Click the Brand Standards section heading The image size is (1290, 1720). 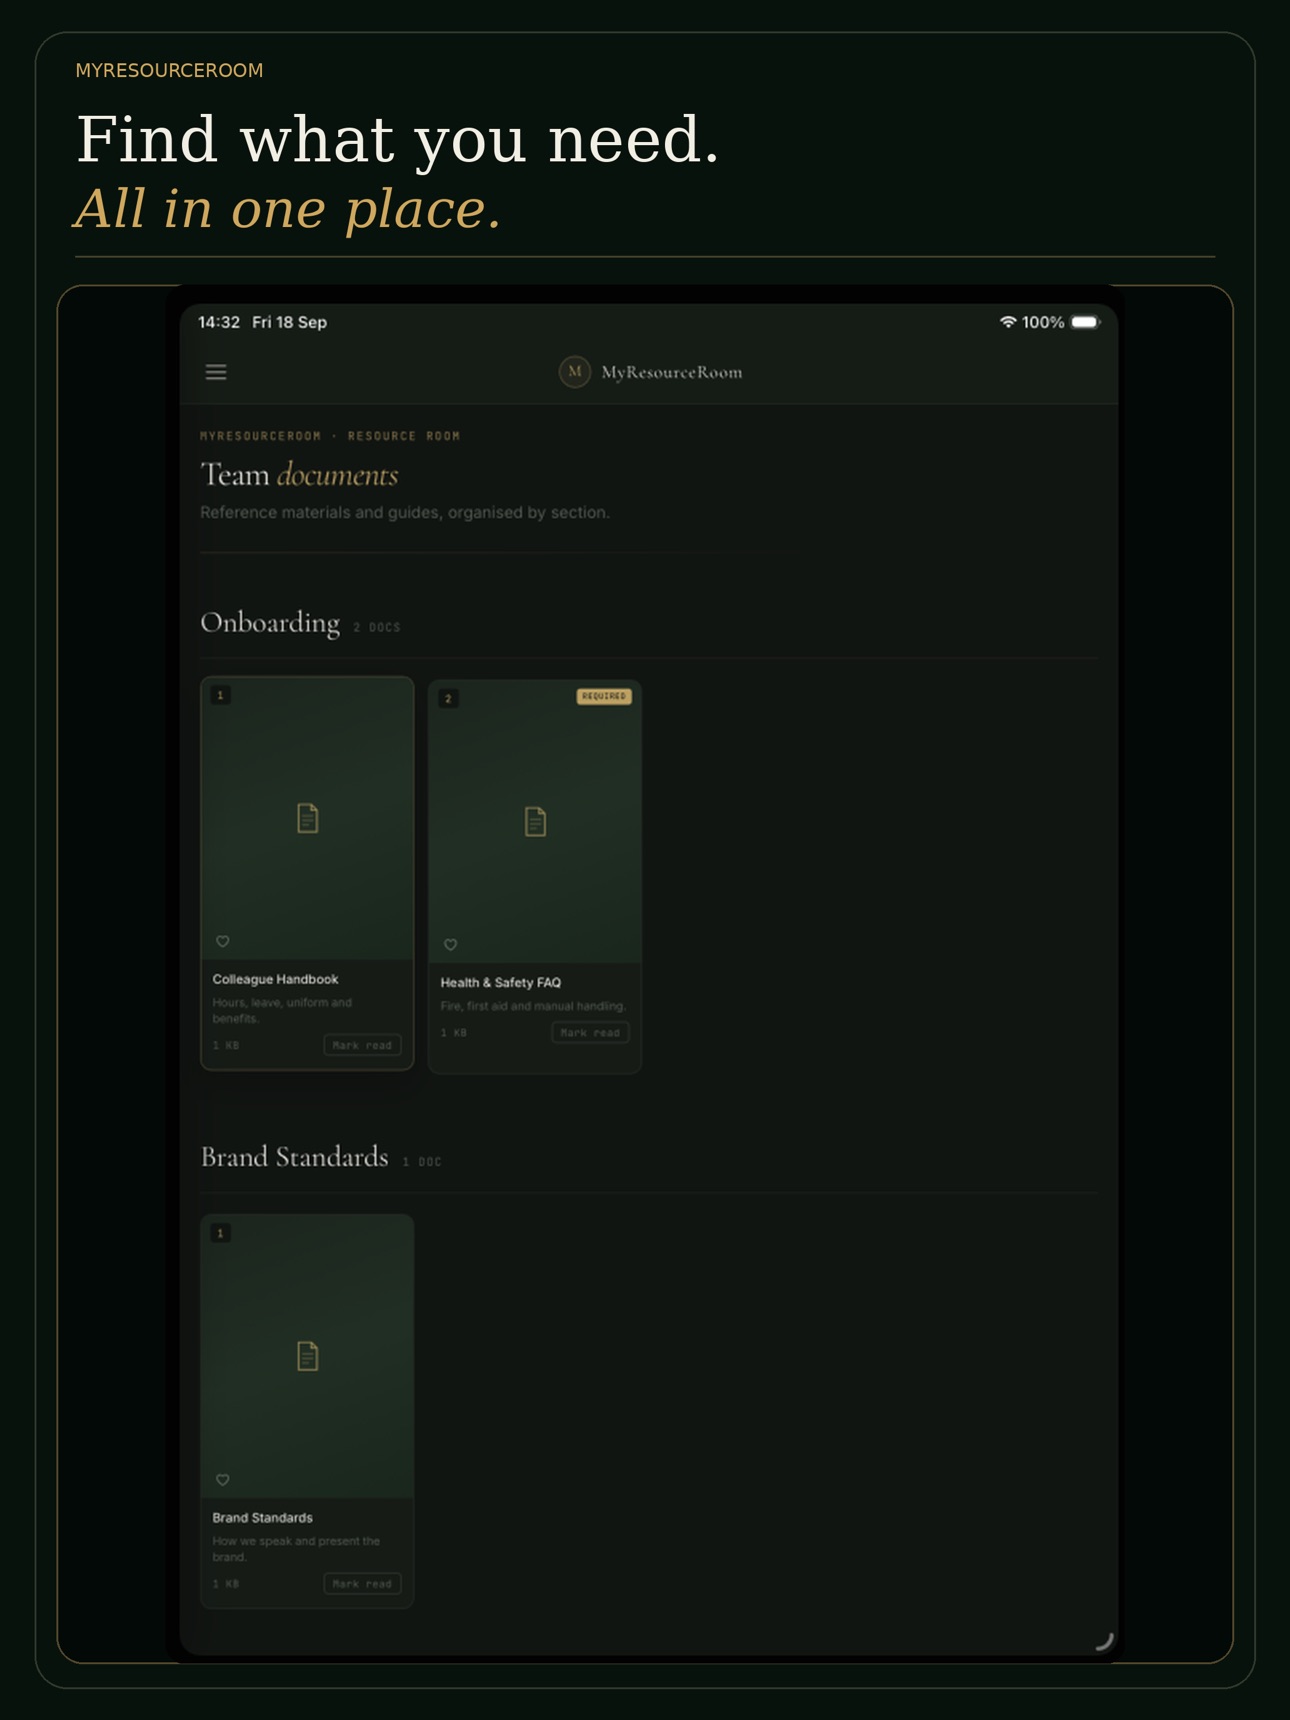pos(294,1157)
